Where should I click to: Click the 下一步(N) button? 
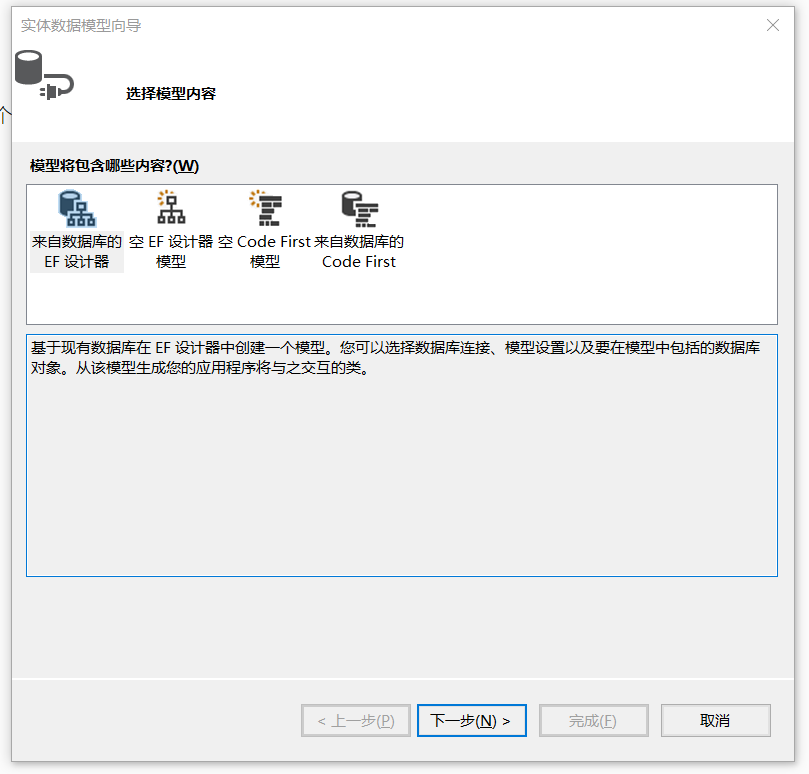472,720
